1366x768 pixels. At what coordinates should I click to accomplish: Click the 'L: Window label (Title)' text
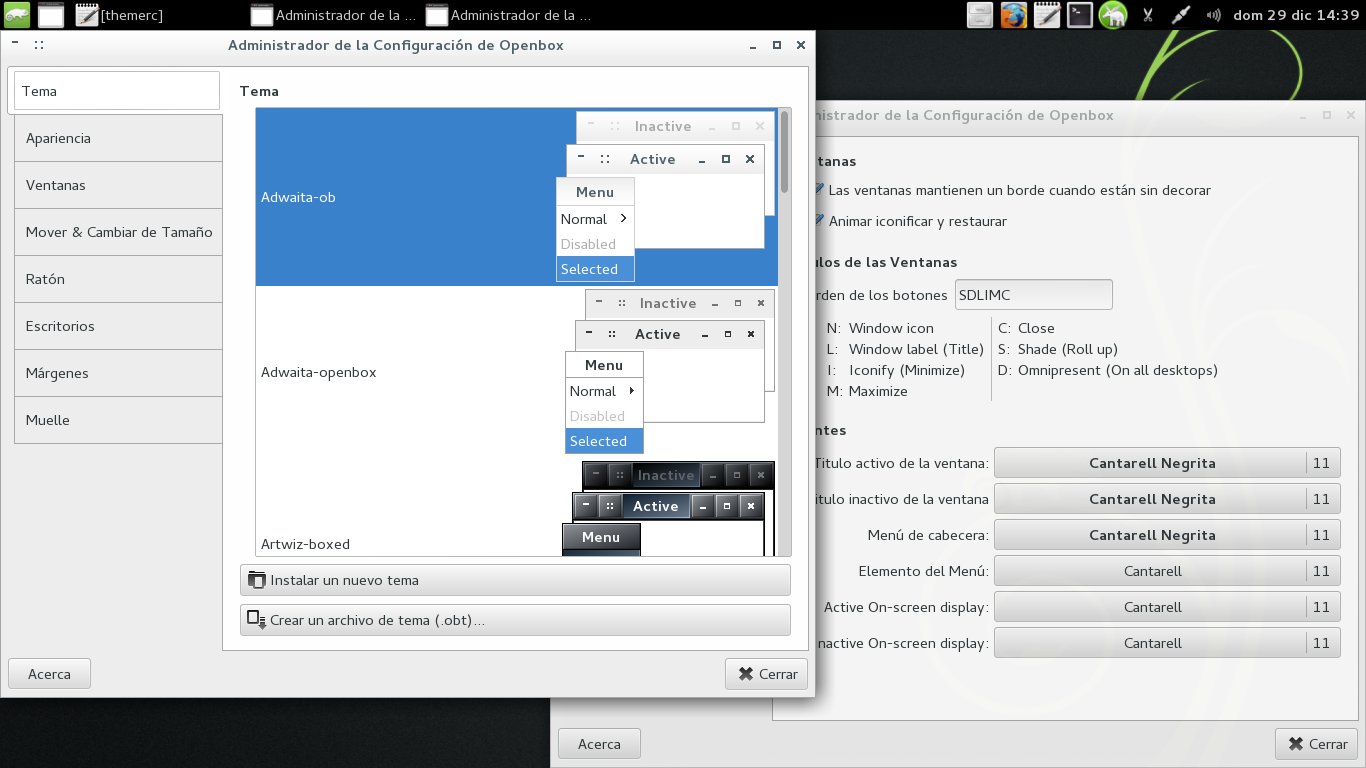[905, 349]
